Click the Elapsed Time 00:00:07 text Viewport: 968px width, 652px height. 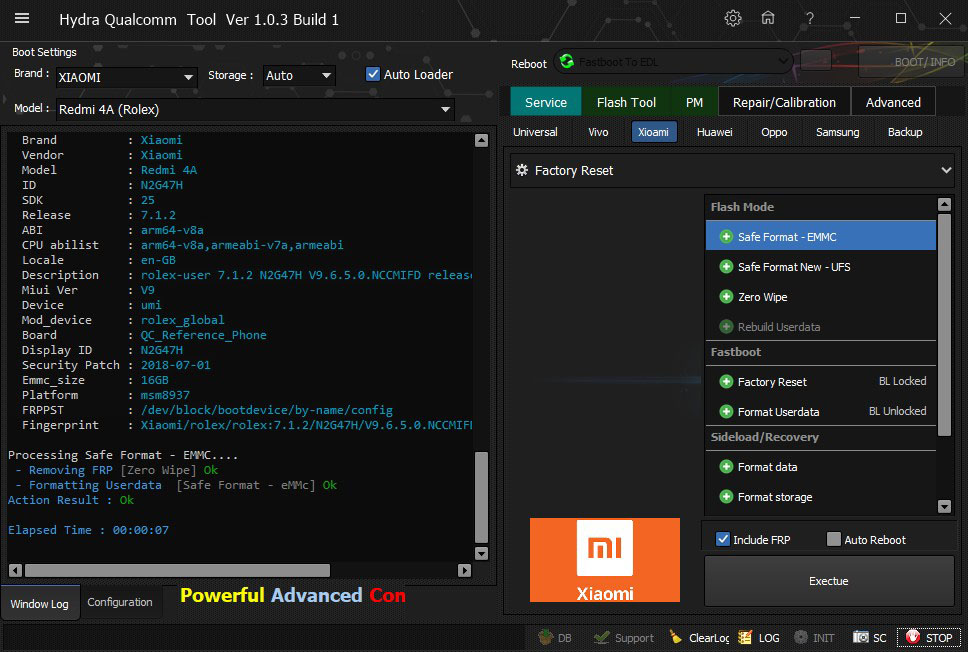[x=88, y=530]
